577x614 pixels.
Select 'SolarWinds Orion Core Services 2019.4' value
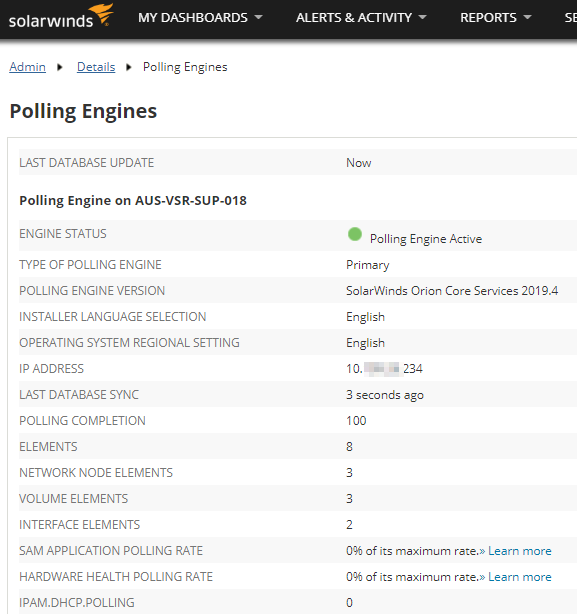pyautogui.click(x=452, y=291)
